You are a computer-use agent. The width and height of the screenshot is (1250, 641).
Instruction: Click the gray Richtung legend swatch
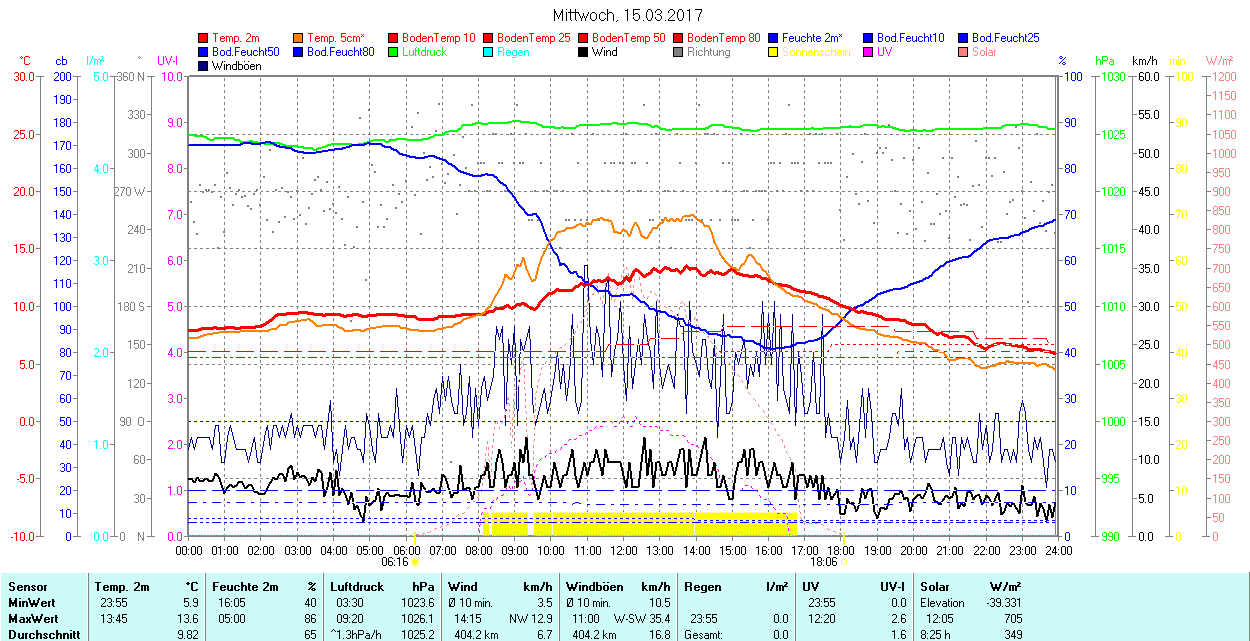680,52
